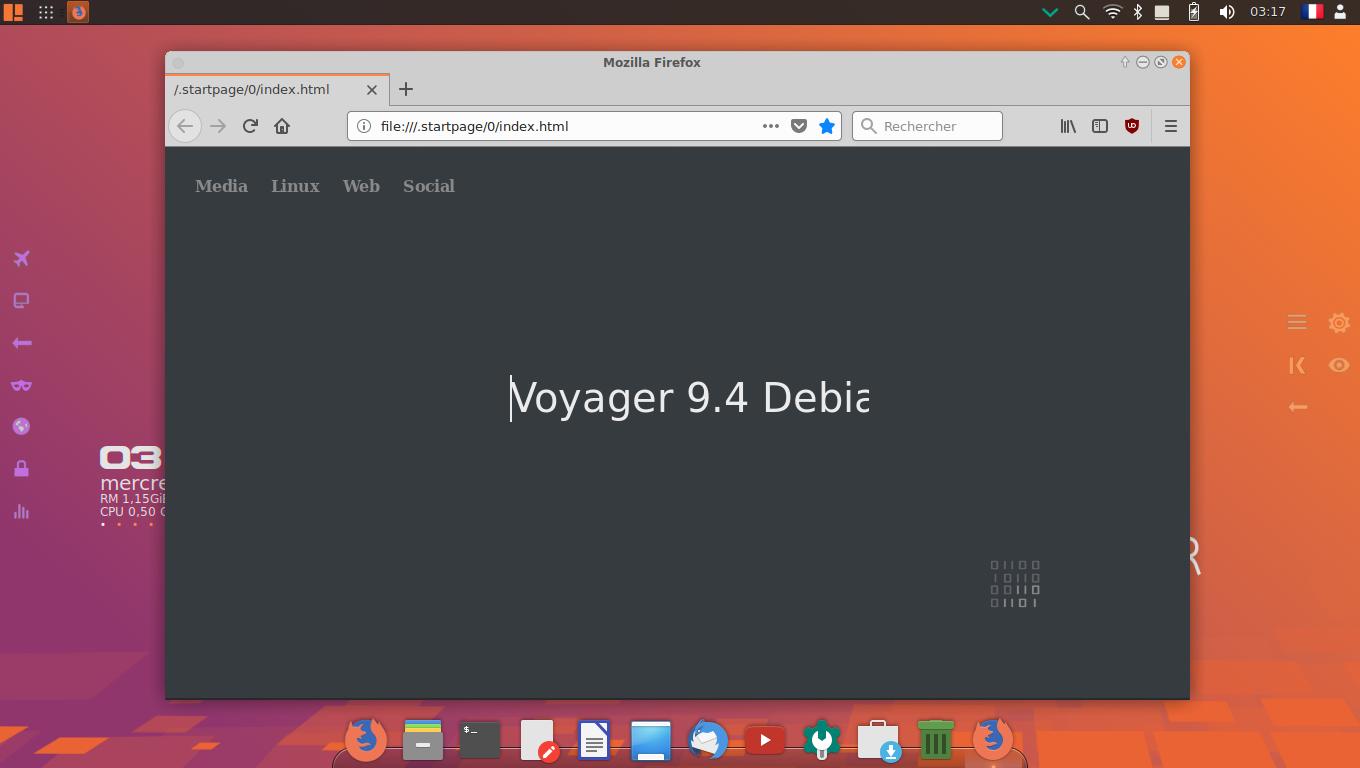Click the three-lines icon on the right desktop panel
The height and width of the screenshot is (768, 1360).
(1297, 322)
